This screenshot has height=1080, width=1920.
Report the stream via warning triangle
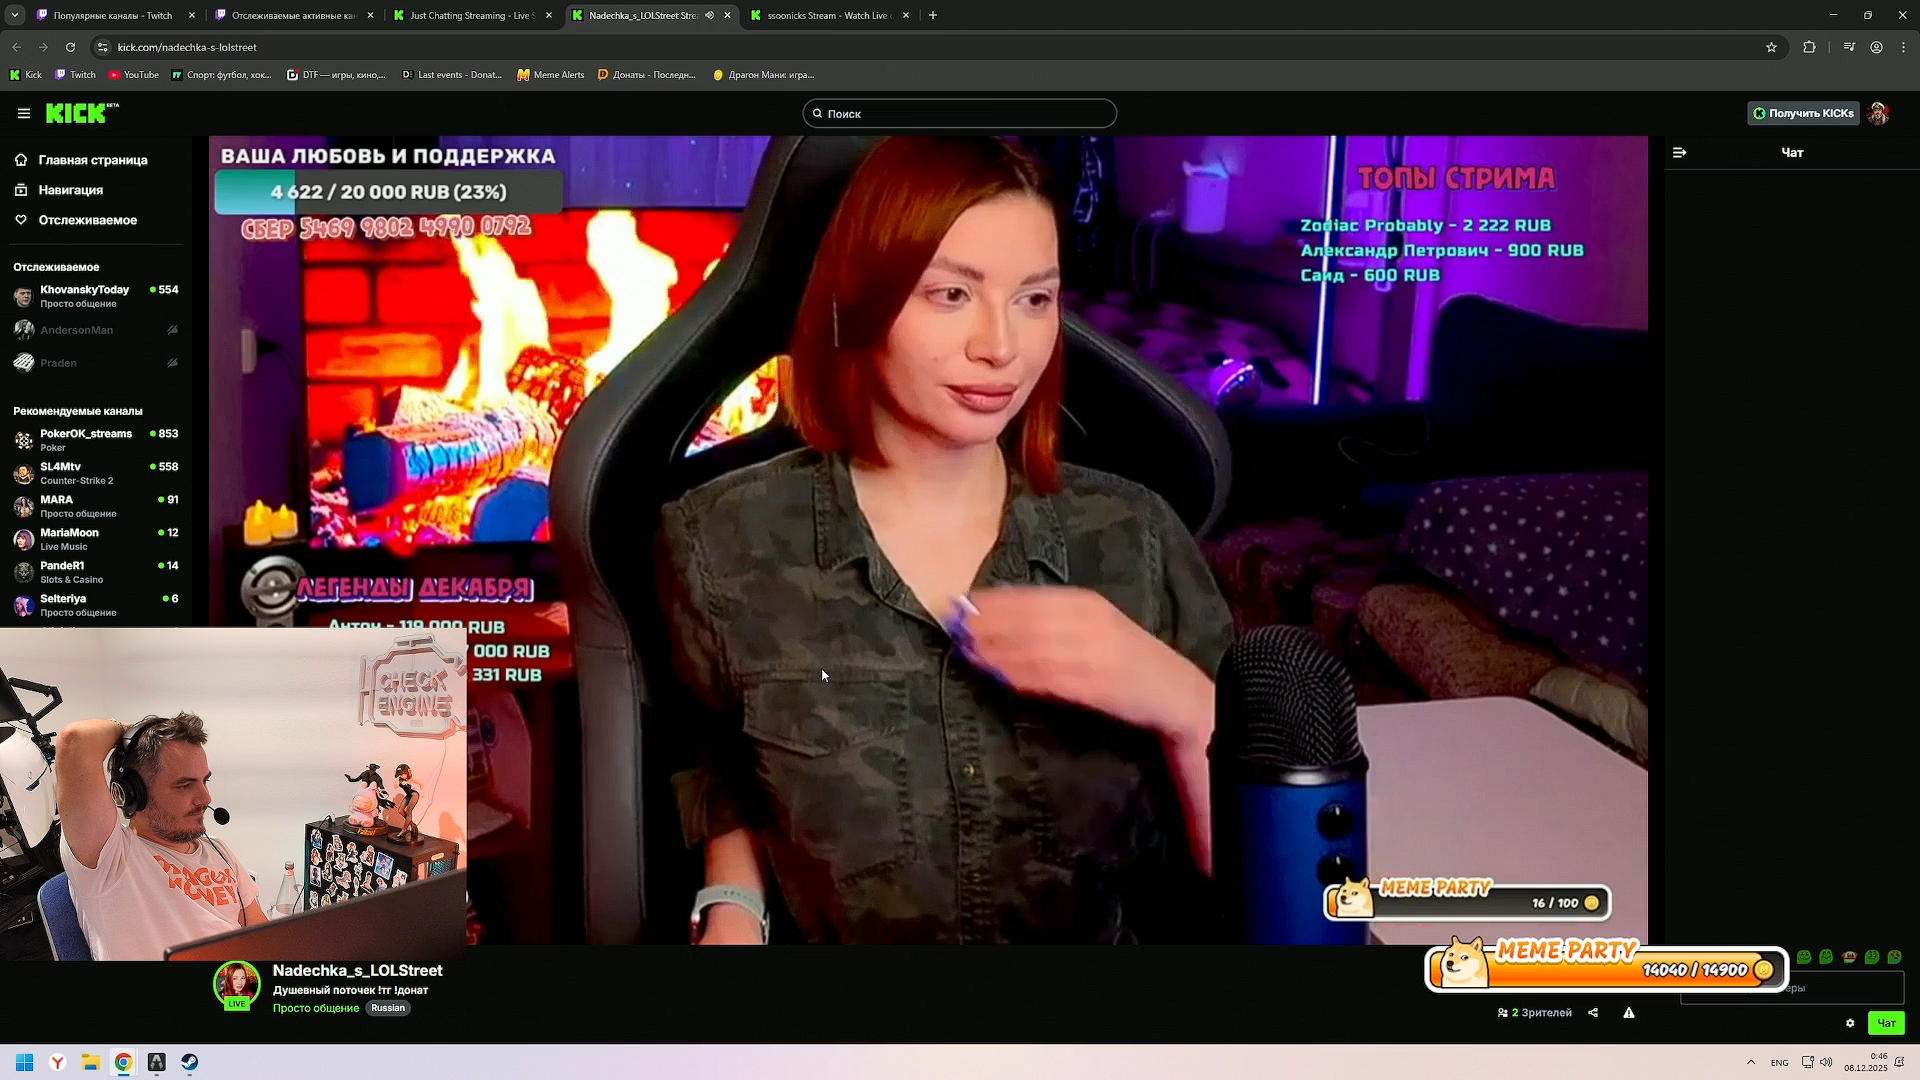1629,1013
